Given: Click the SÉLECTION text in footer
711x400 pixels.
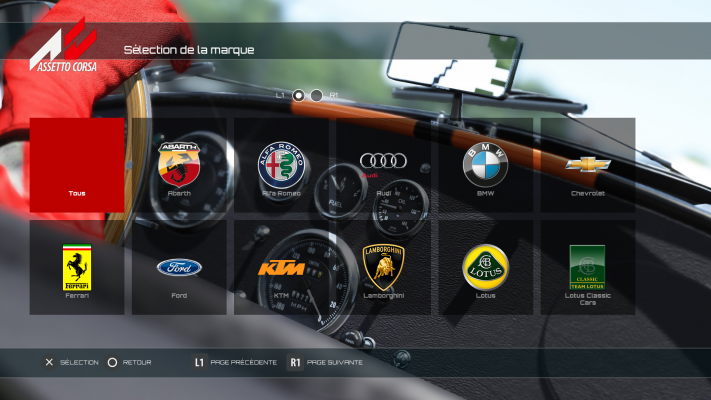Looking at the screenshot, I should [x=79, y=362].
